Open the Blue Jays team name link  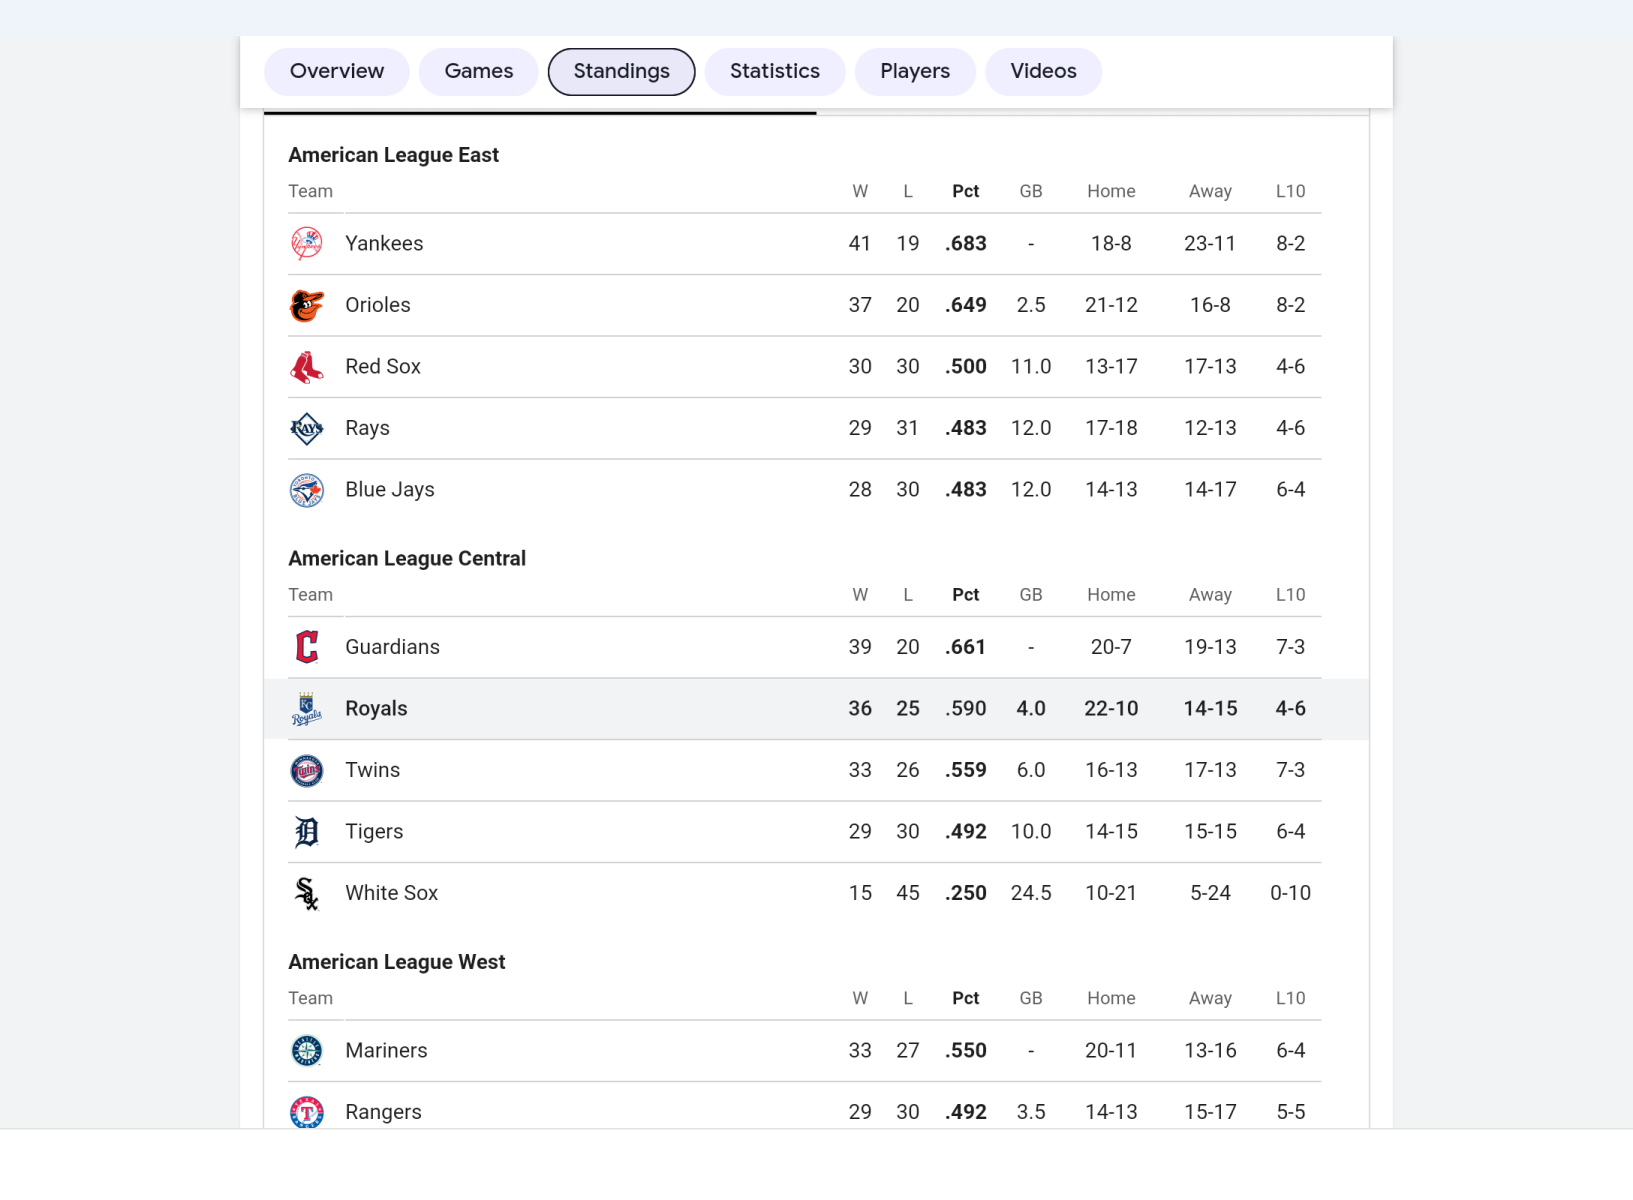pyautogui.click(x=390, y=490)
